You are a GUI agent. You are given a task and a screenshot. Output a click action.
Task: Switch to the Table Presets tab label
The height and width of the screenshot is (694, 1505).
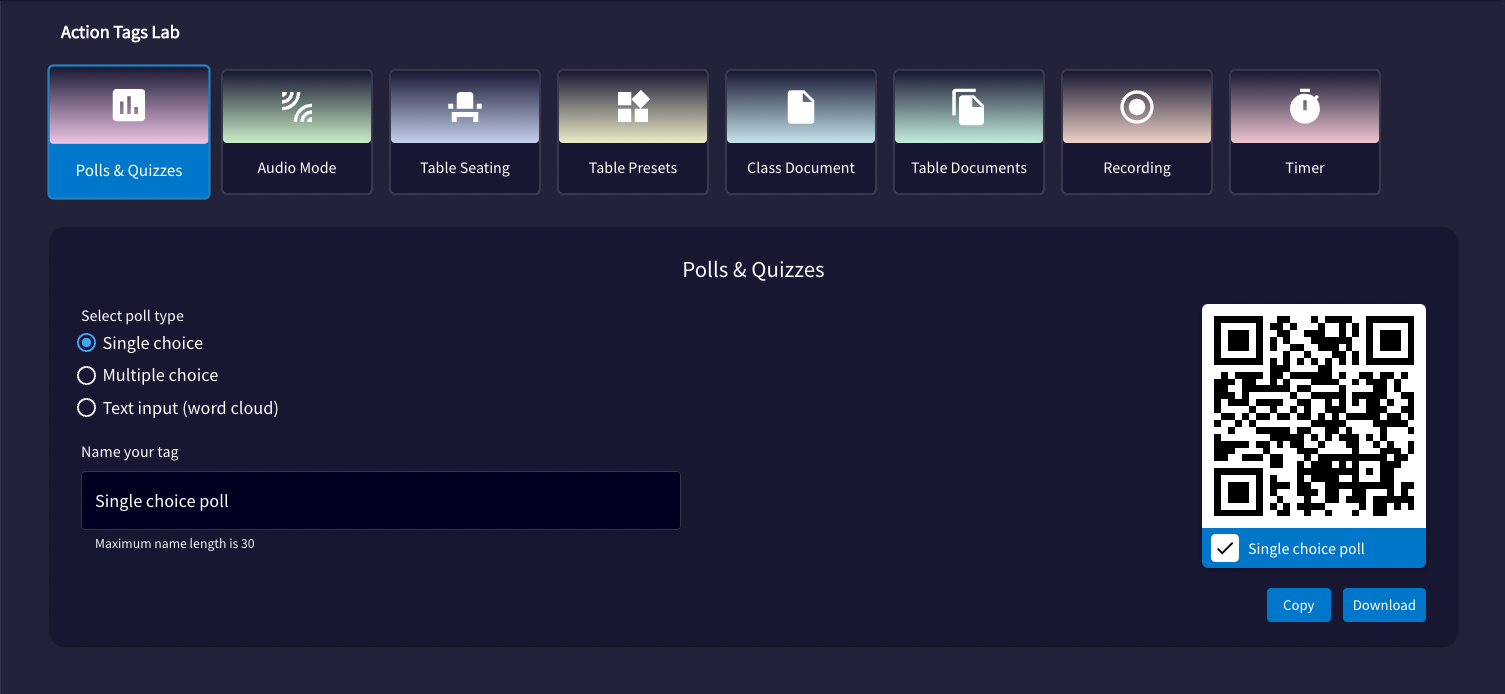click(633, 168)
